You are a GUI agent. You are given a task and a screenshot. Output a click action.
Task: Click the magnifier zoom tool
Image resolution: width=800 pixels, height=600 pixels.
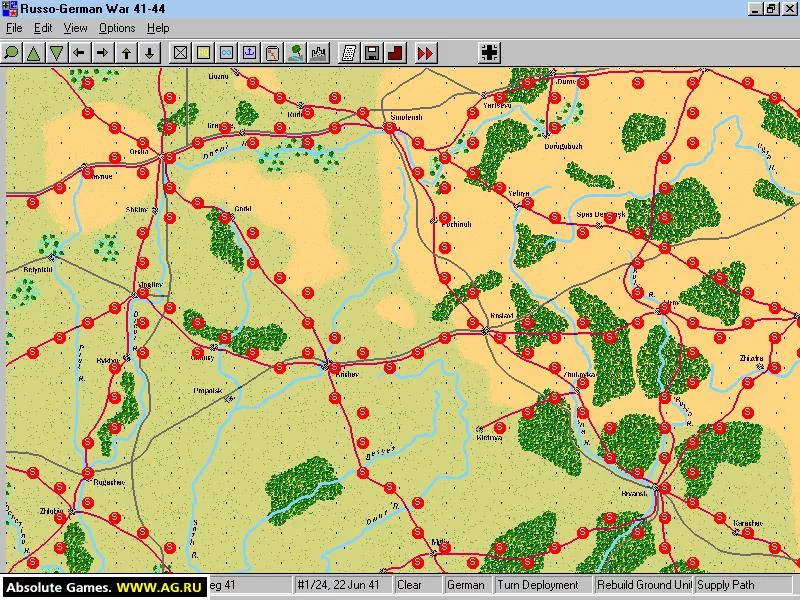tap(11, 53)
